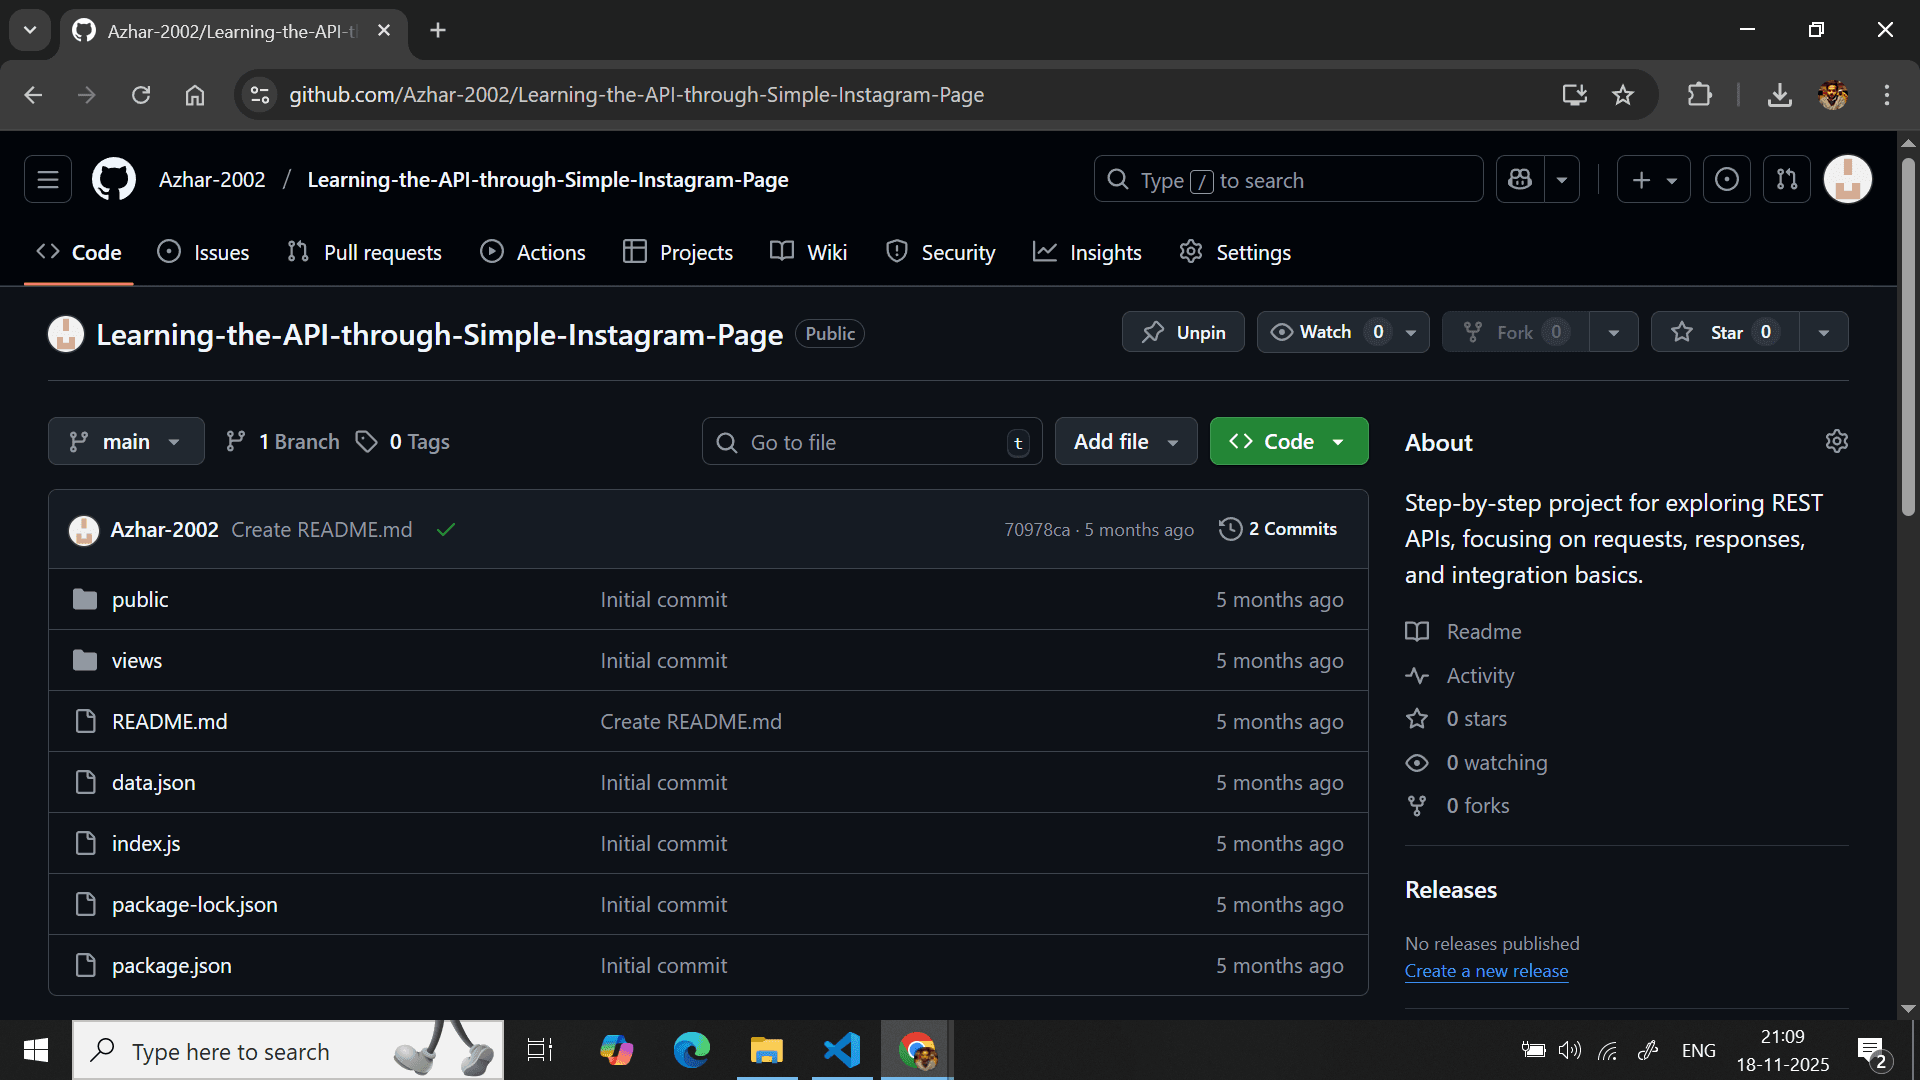This screenshot has width=1920, height=1080.
Task: Open the Add file dropdown
Action: point(1125,441)
